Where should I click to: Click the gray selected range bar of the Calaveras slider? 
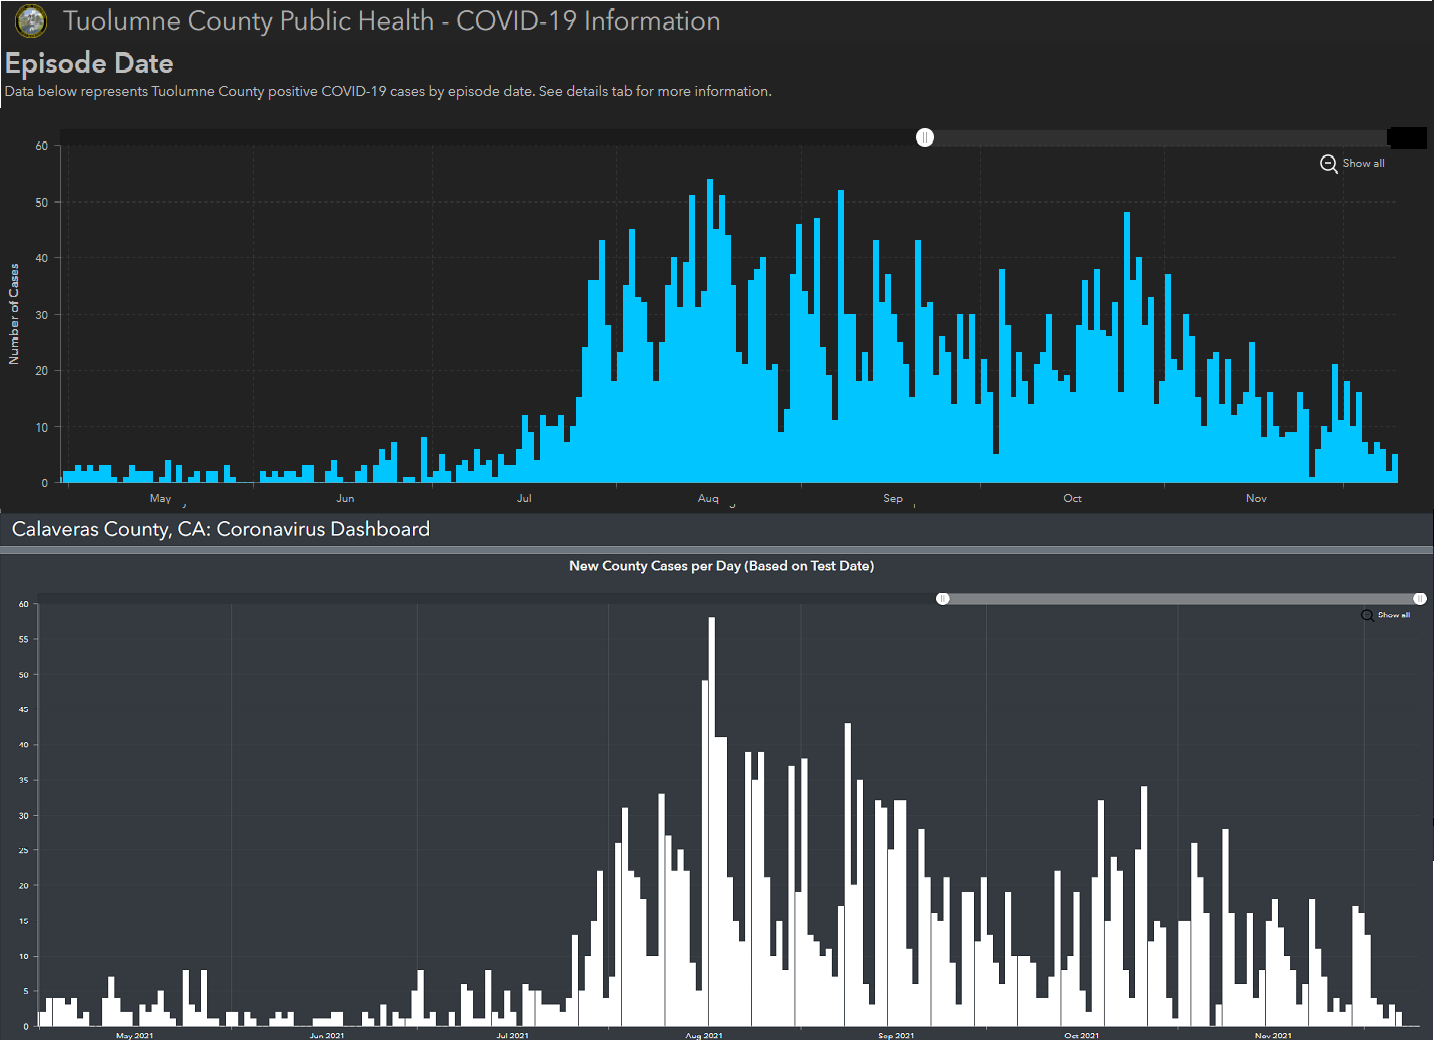click(1181, 599)
